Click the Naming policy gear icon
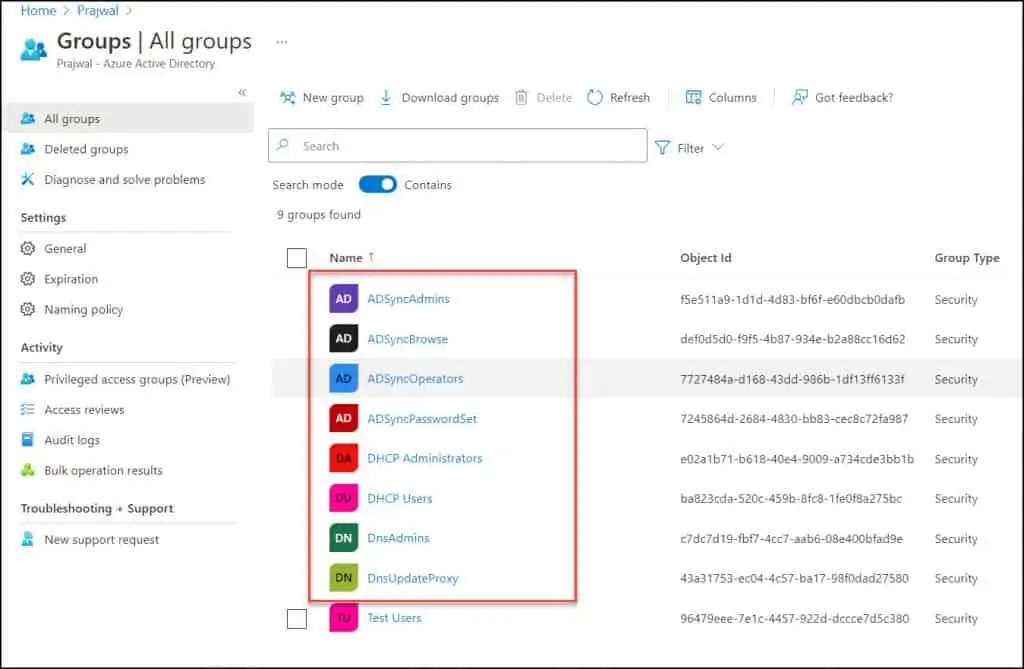Screen dimensions: 1024x669 click(x=27, y=309)
